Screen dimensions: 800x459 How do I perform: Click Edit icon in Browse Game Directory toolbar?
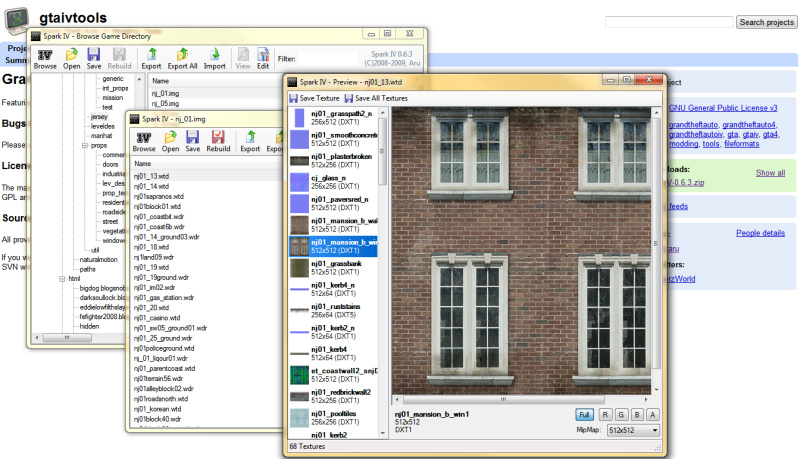point(263,59)
